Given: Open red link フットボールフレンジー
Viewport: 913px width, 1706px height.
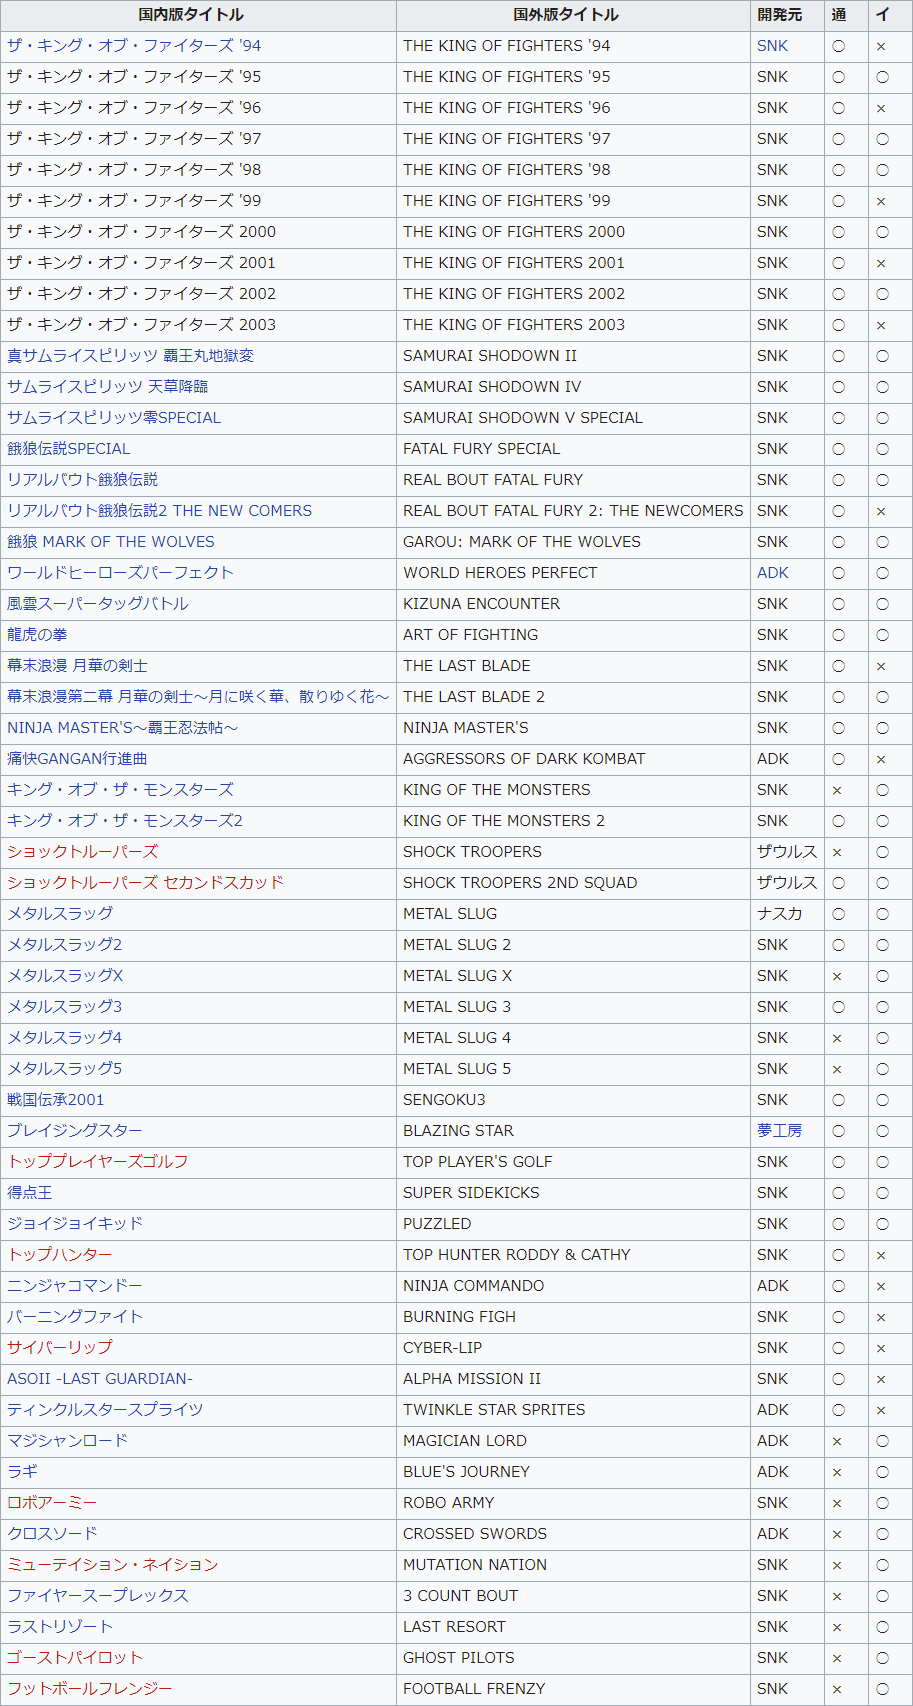Looking at the screenshot, I should [x=89, y=1689].
